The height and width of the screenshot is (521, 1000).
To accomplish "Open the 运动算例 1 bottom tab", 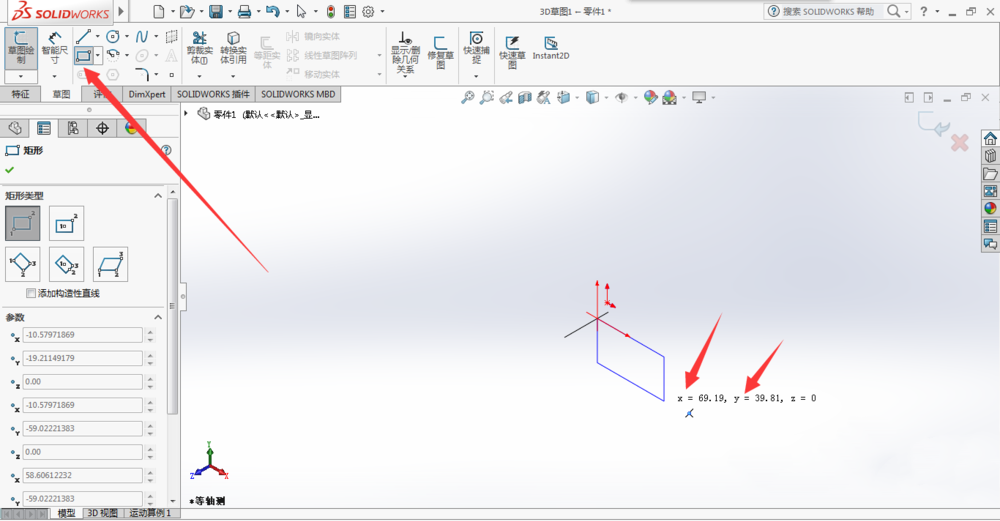I will pos(151,513).
